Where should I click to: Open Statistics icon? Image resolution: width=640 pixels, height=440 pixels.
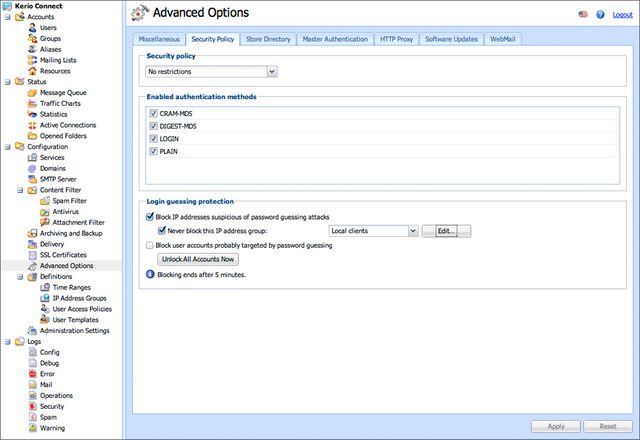pyautogui.click(x=33, y=114)
